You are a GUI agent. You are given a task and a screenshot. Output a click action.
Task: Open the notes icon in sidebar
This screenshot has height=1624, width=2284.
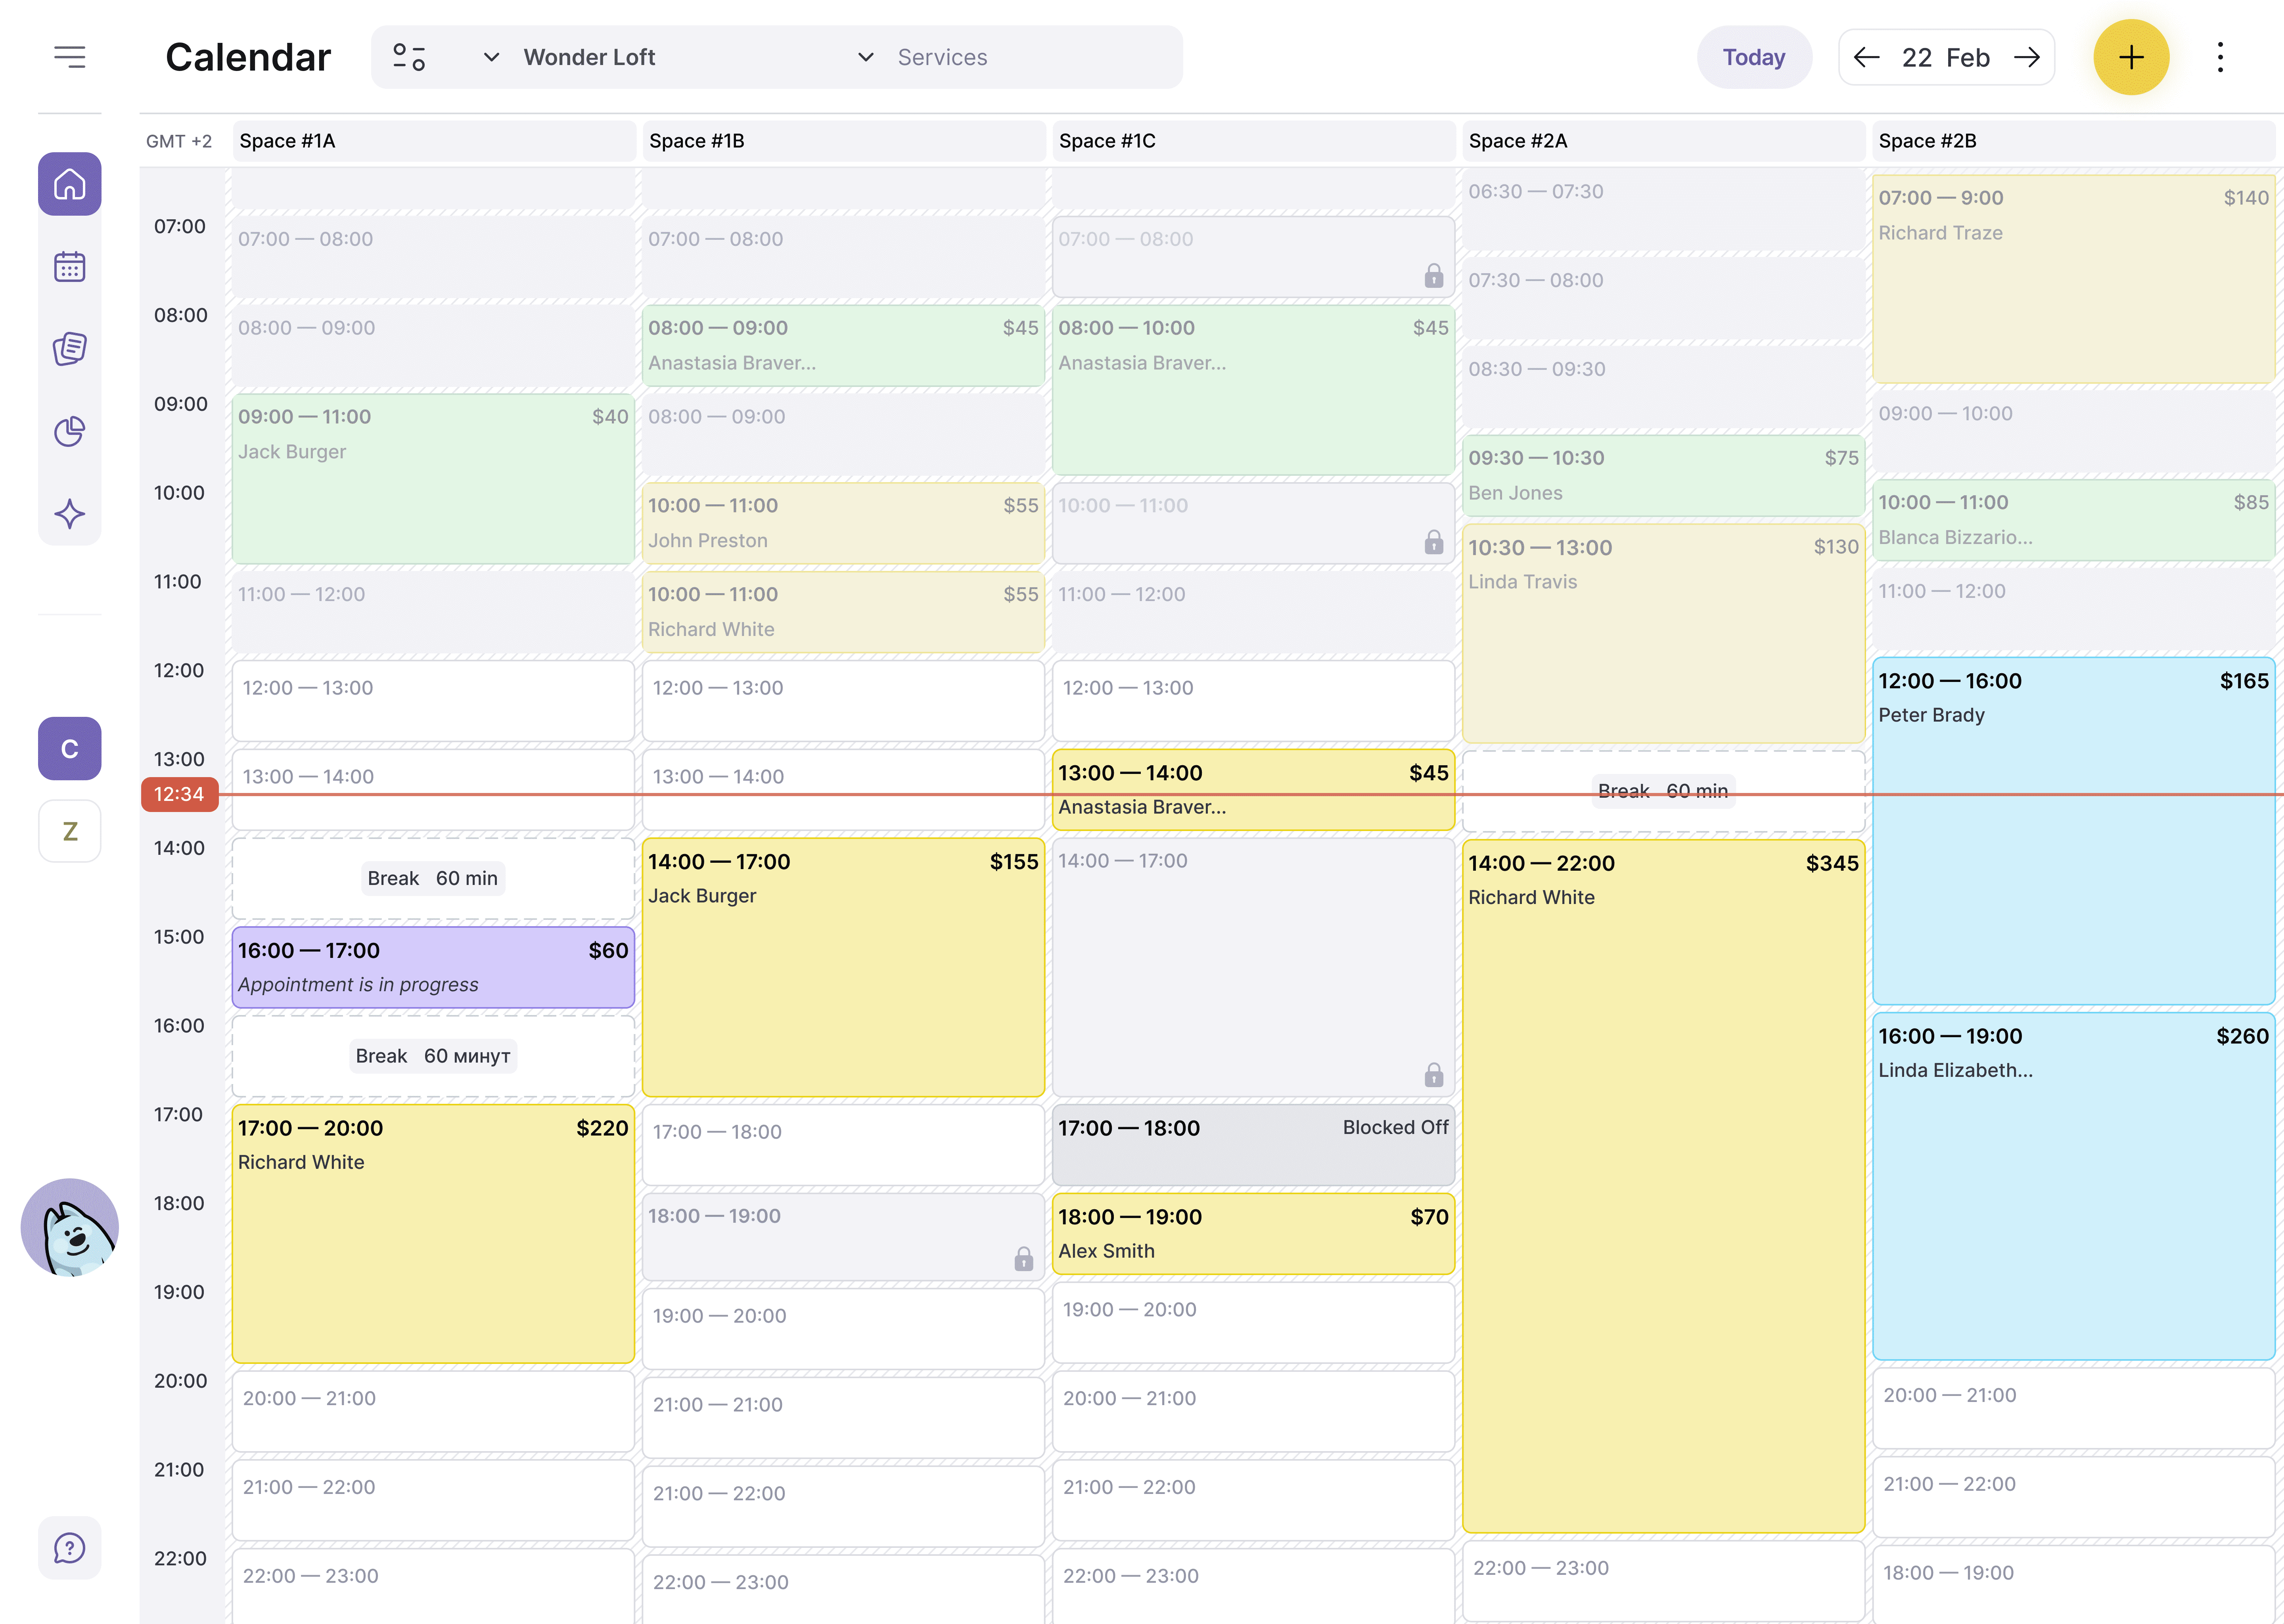pos(69,349)
